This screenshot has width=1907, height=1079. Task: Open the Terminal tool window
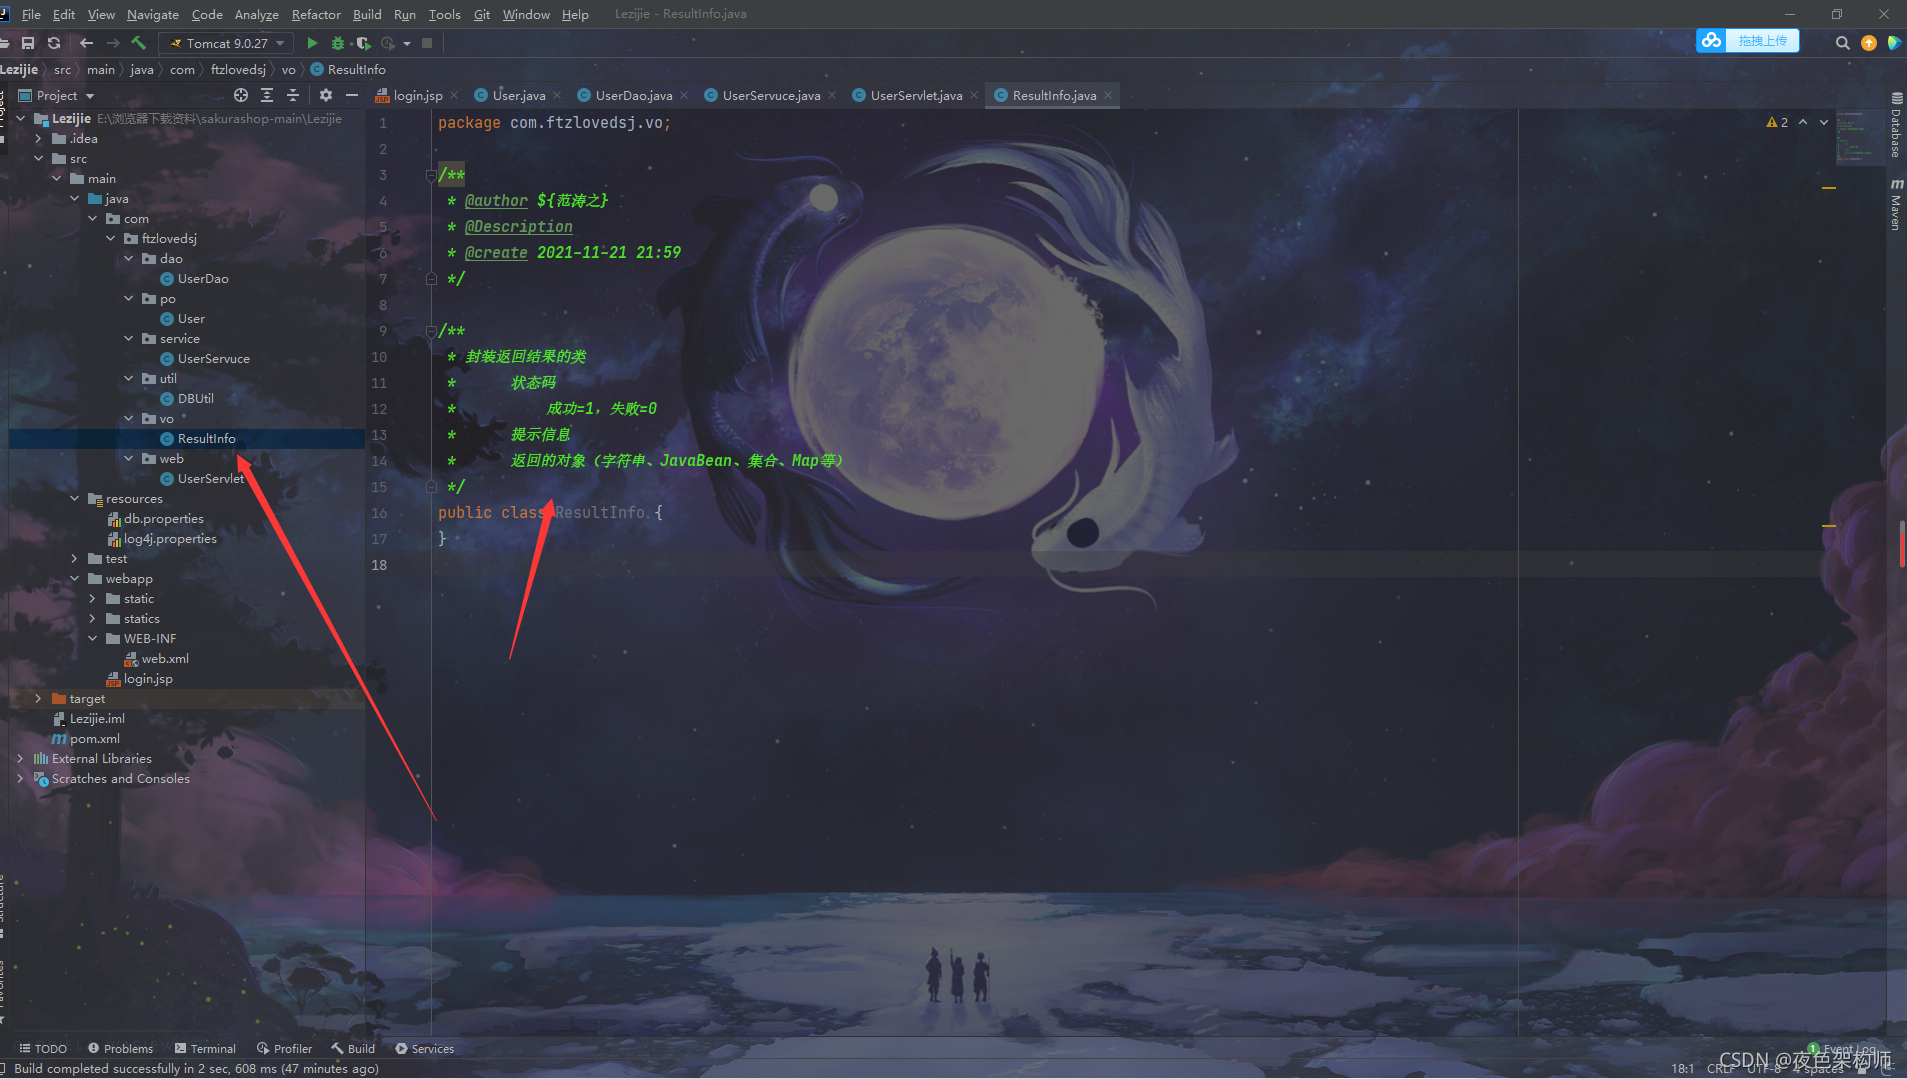pos(205,1048)
